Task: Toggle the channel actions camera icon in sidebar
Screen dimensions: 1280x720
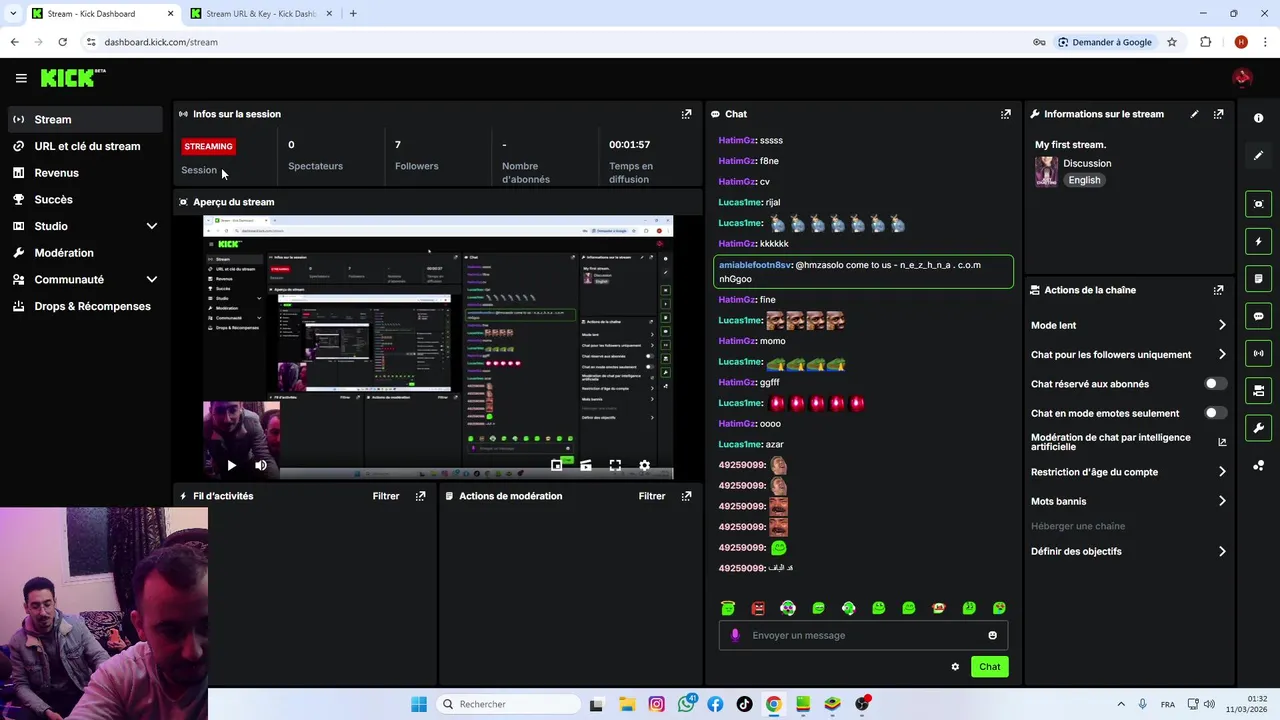Action: pyautogui.click(x=1258, y=391)
